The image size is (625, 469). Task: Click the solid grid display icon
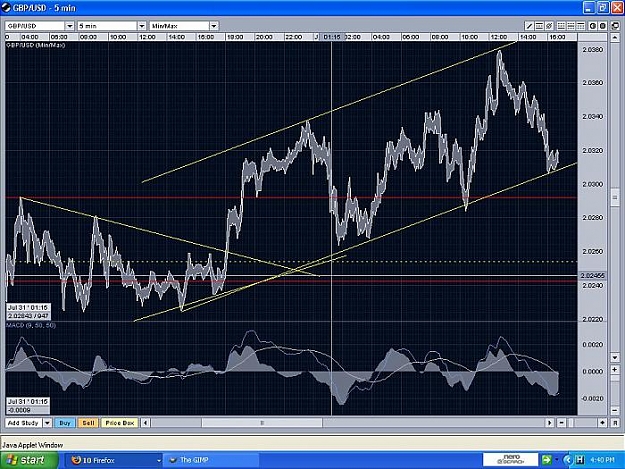coord(561,26)
